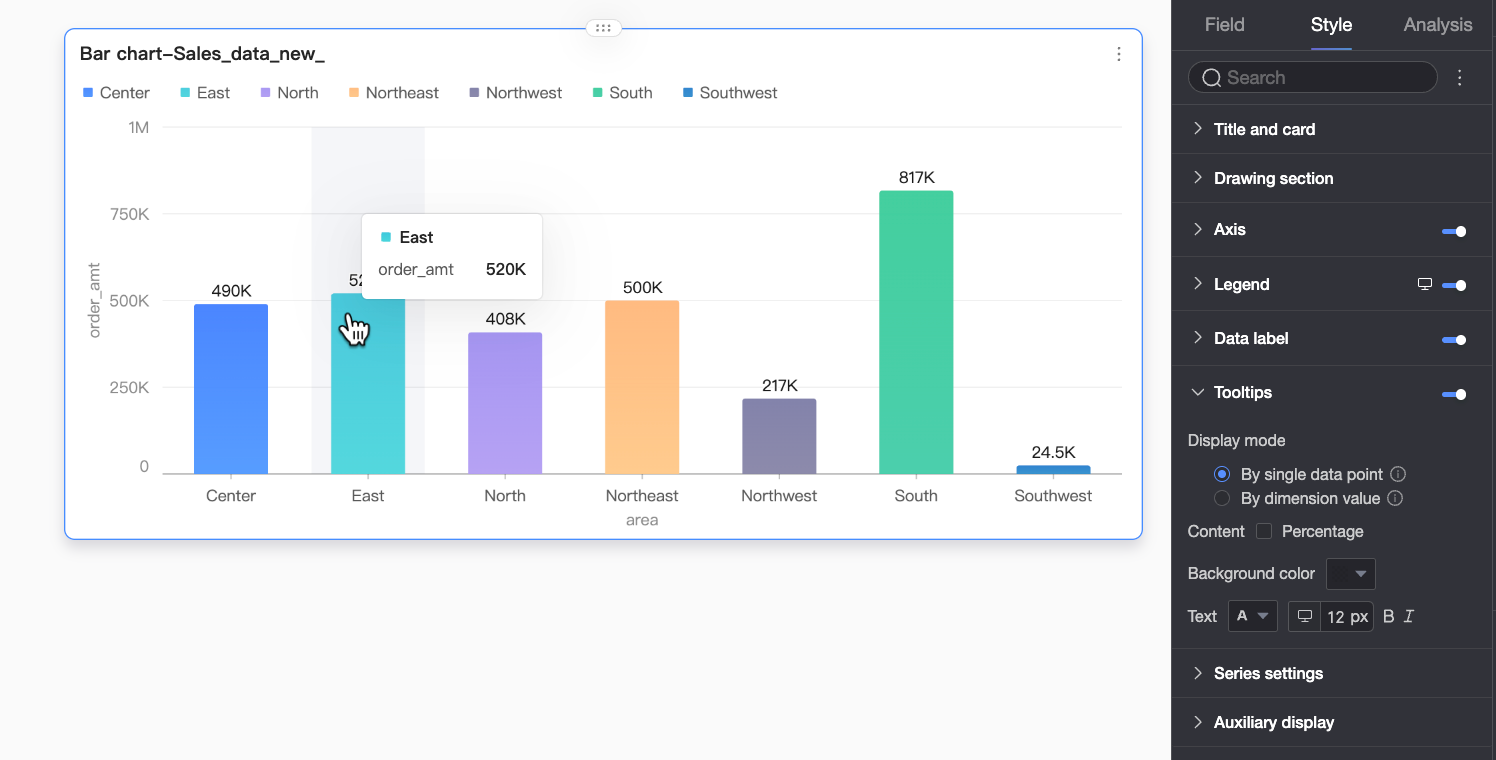Click the monitor icon in the Legend row

1425,284
